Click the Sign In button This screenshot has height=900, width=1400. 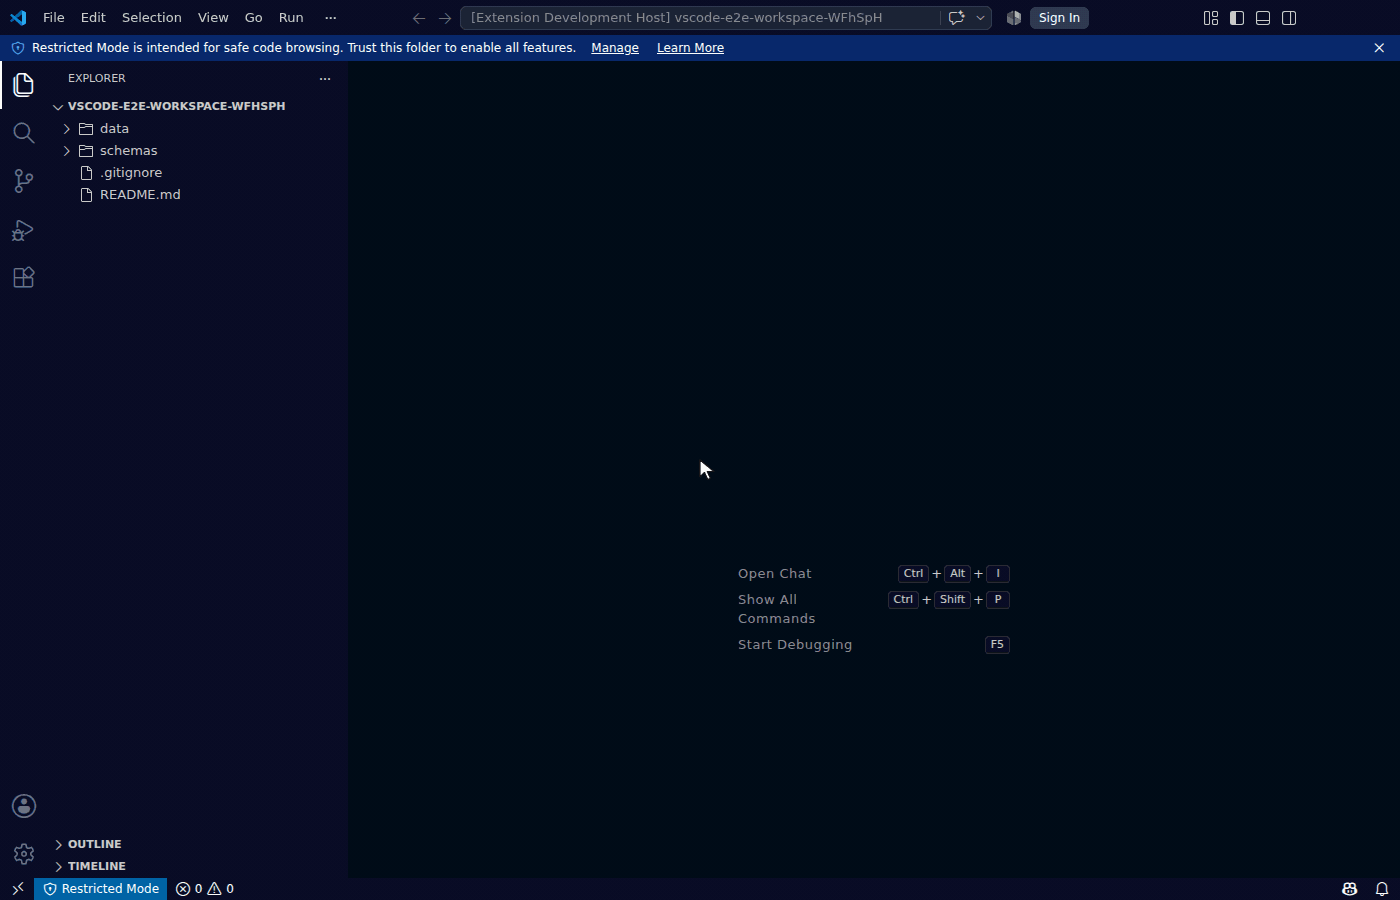pyautogui.click(x=1059, y=18)
